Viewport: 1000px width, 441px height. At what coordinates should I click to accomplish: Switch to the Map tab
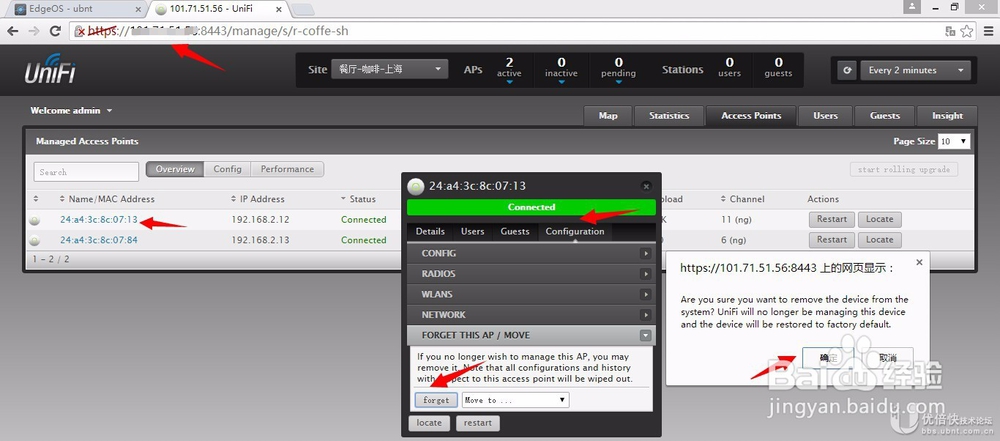[608, 116]
